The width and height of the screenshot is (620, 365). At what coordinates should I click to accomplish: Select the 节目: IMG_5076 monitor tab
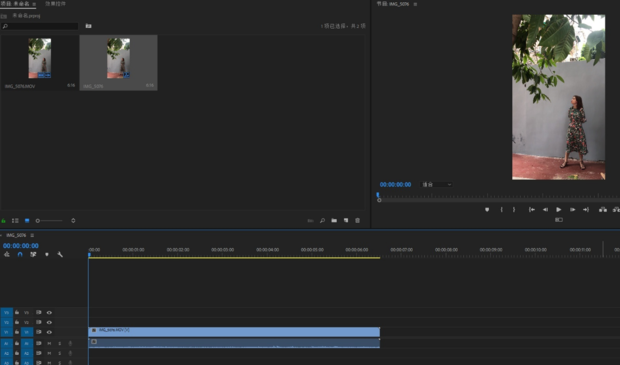pyautogui.click(x=393, y=4)
